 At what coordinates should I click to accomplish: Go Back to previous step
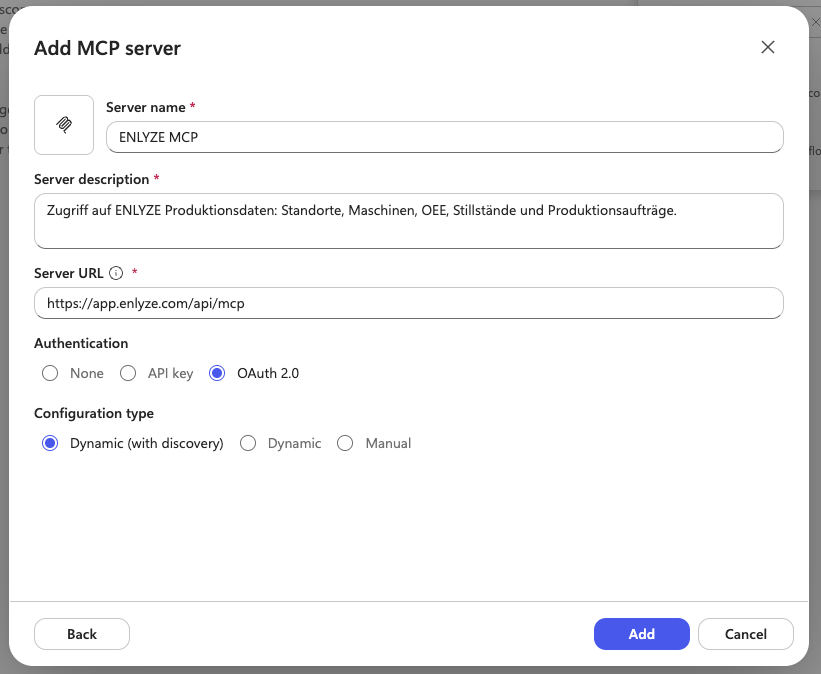point(82,634)
